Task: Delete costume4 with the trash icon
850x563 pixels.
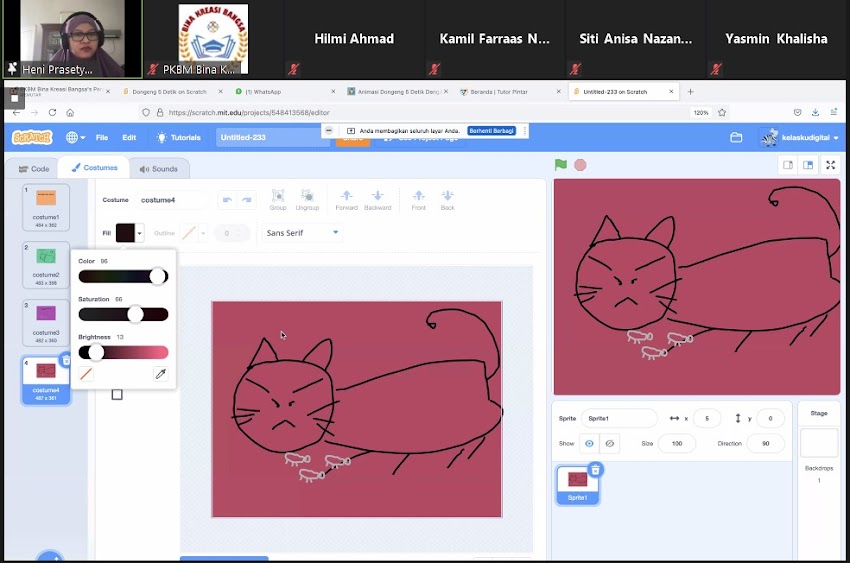Action: 66,360
